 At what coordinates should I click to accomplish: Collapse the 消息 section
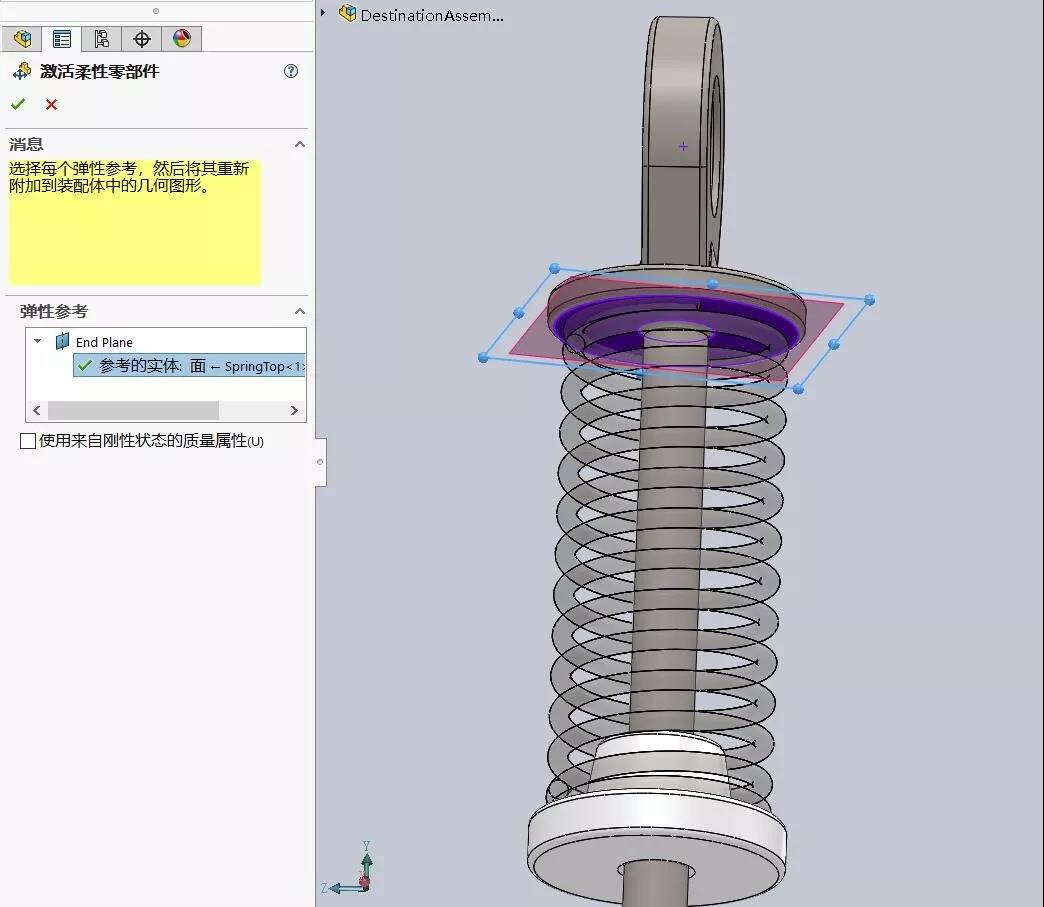(x=299, y=145)
